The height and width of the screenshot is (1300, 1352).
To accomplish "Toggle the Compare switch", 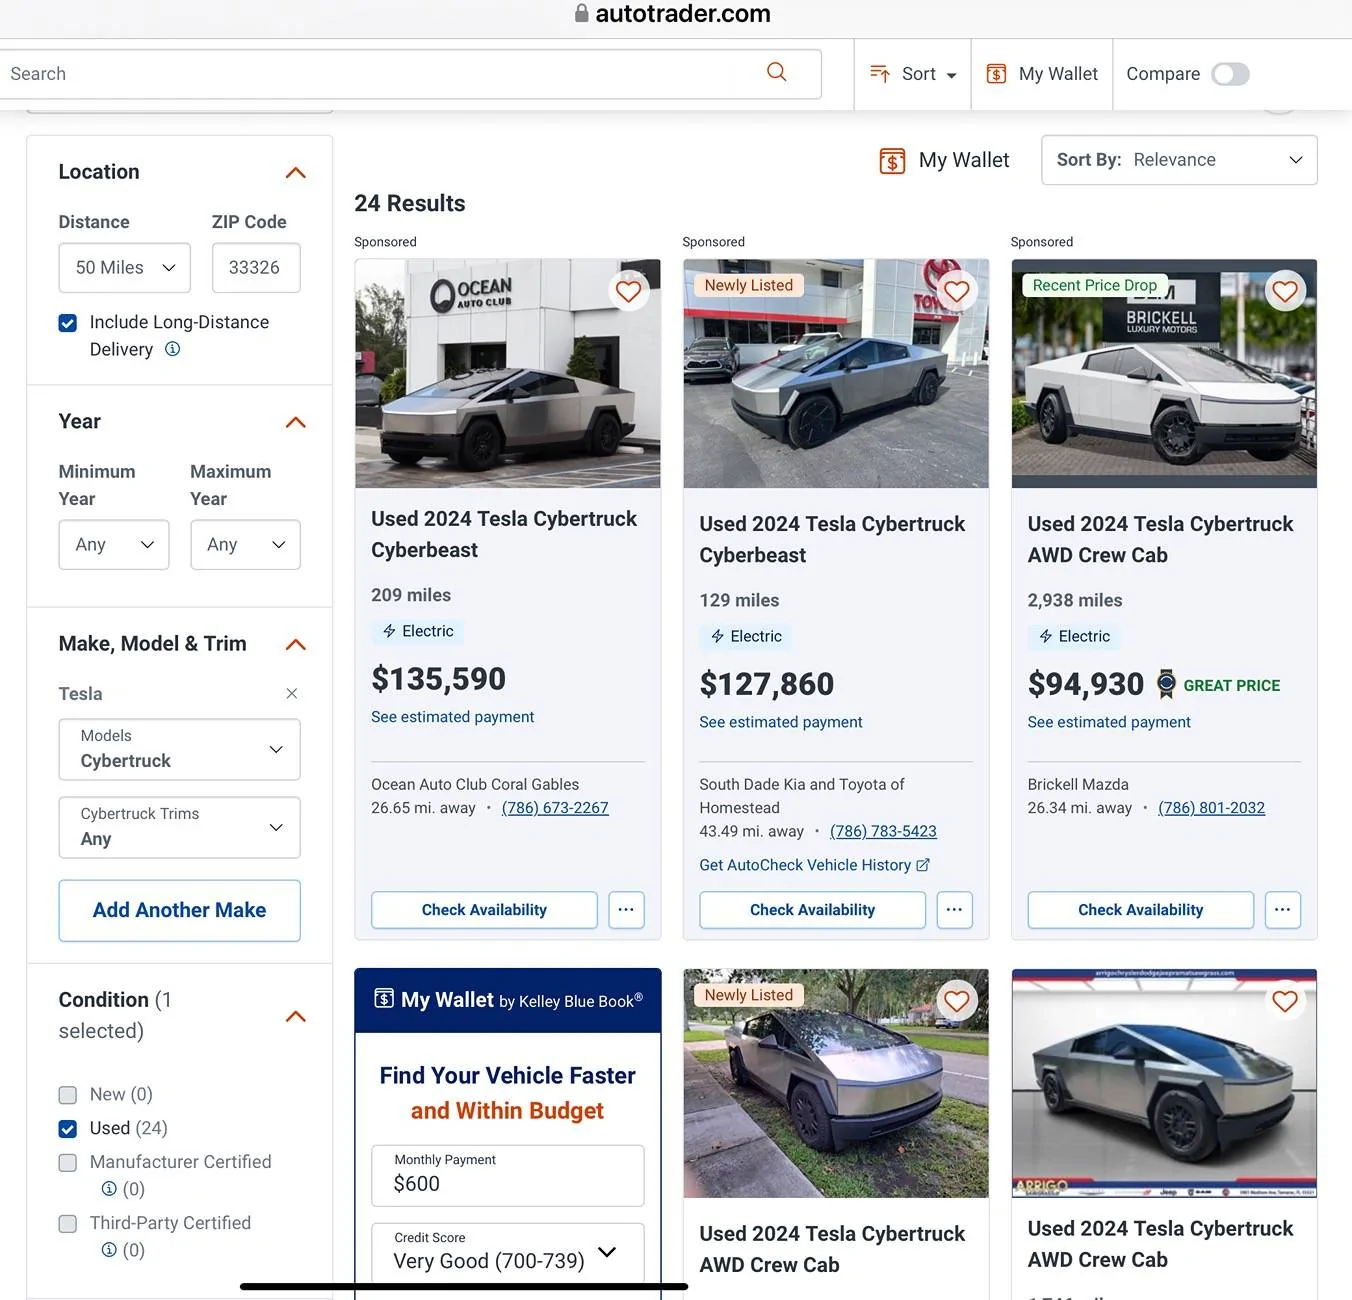I will (1230, 74).
